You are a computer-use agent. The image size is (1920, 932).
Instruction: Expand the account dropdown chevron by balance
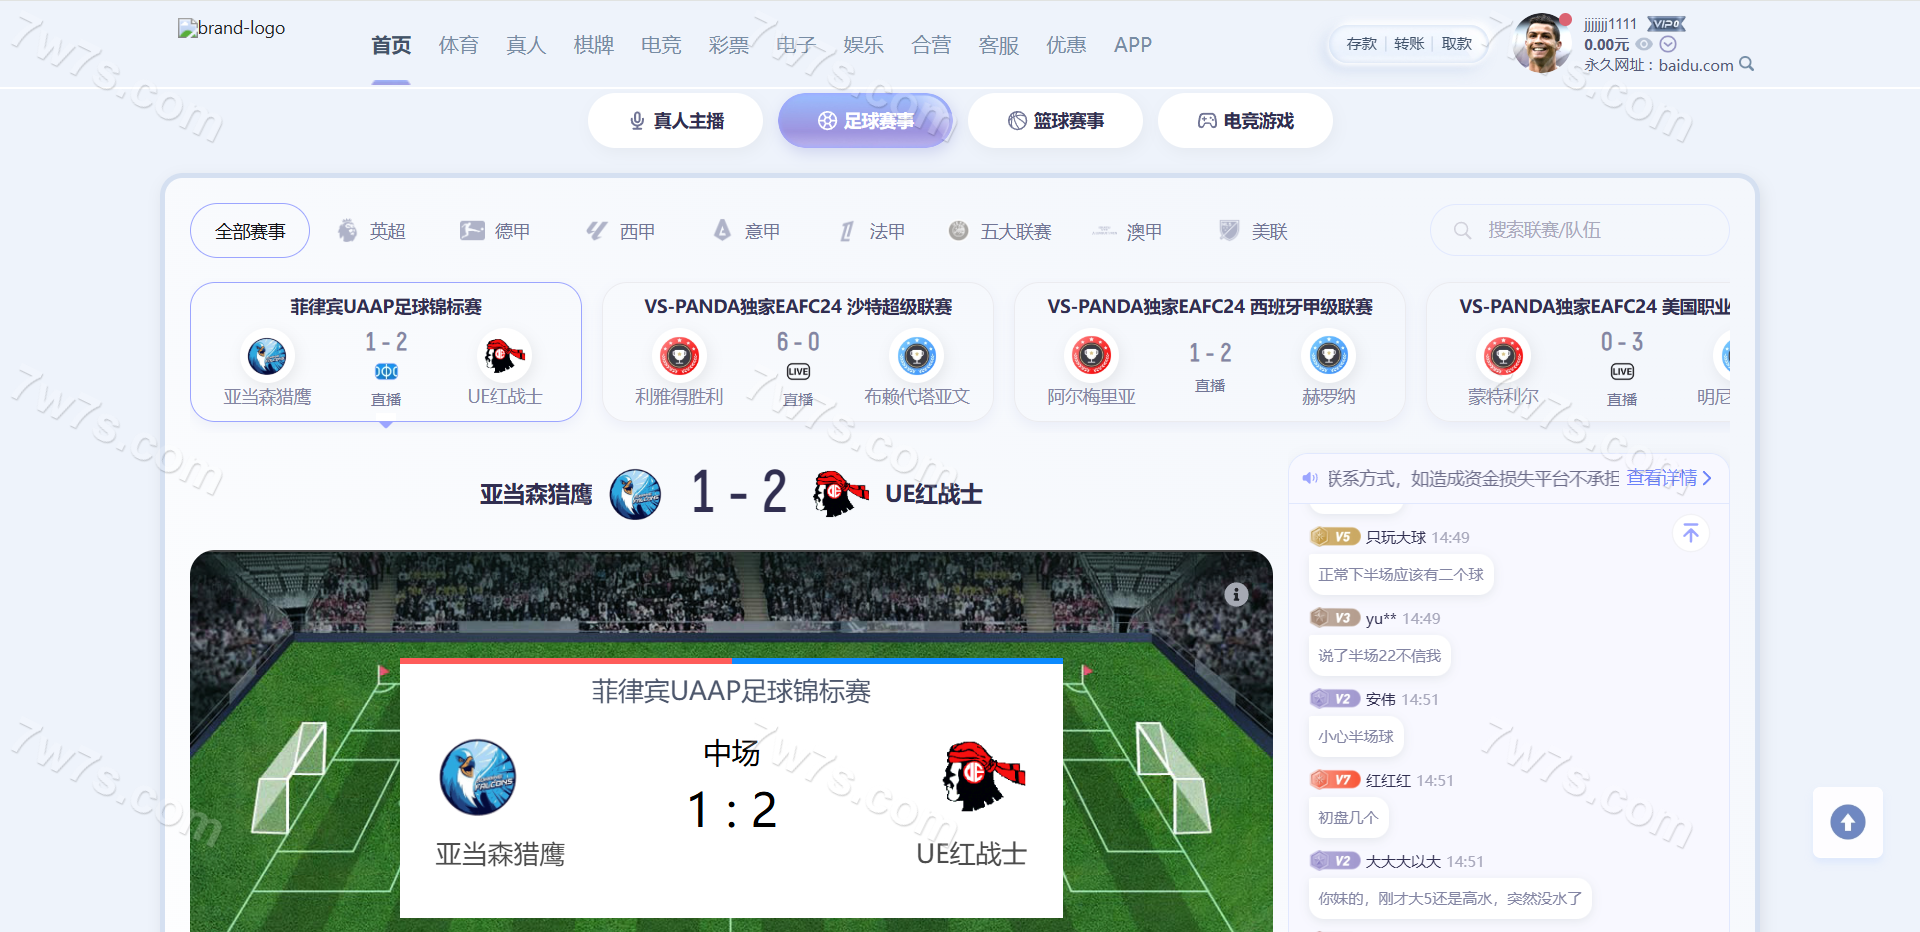(x=1668, y=44)
